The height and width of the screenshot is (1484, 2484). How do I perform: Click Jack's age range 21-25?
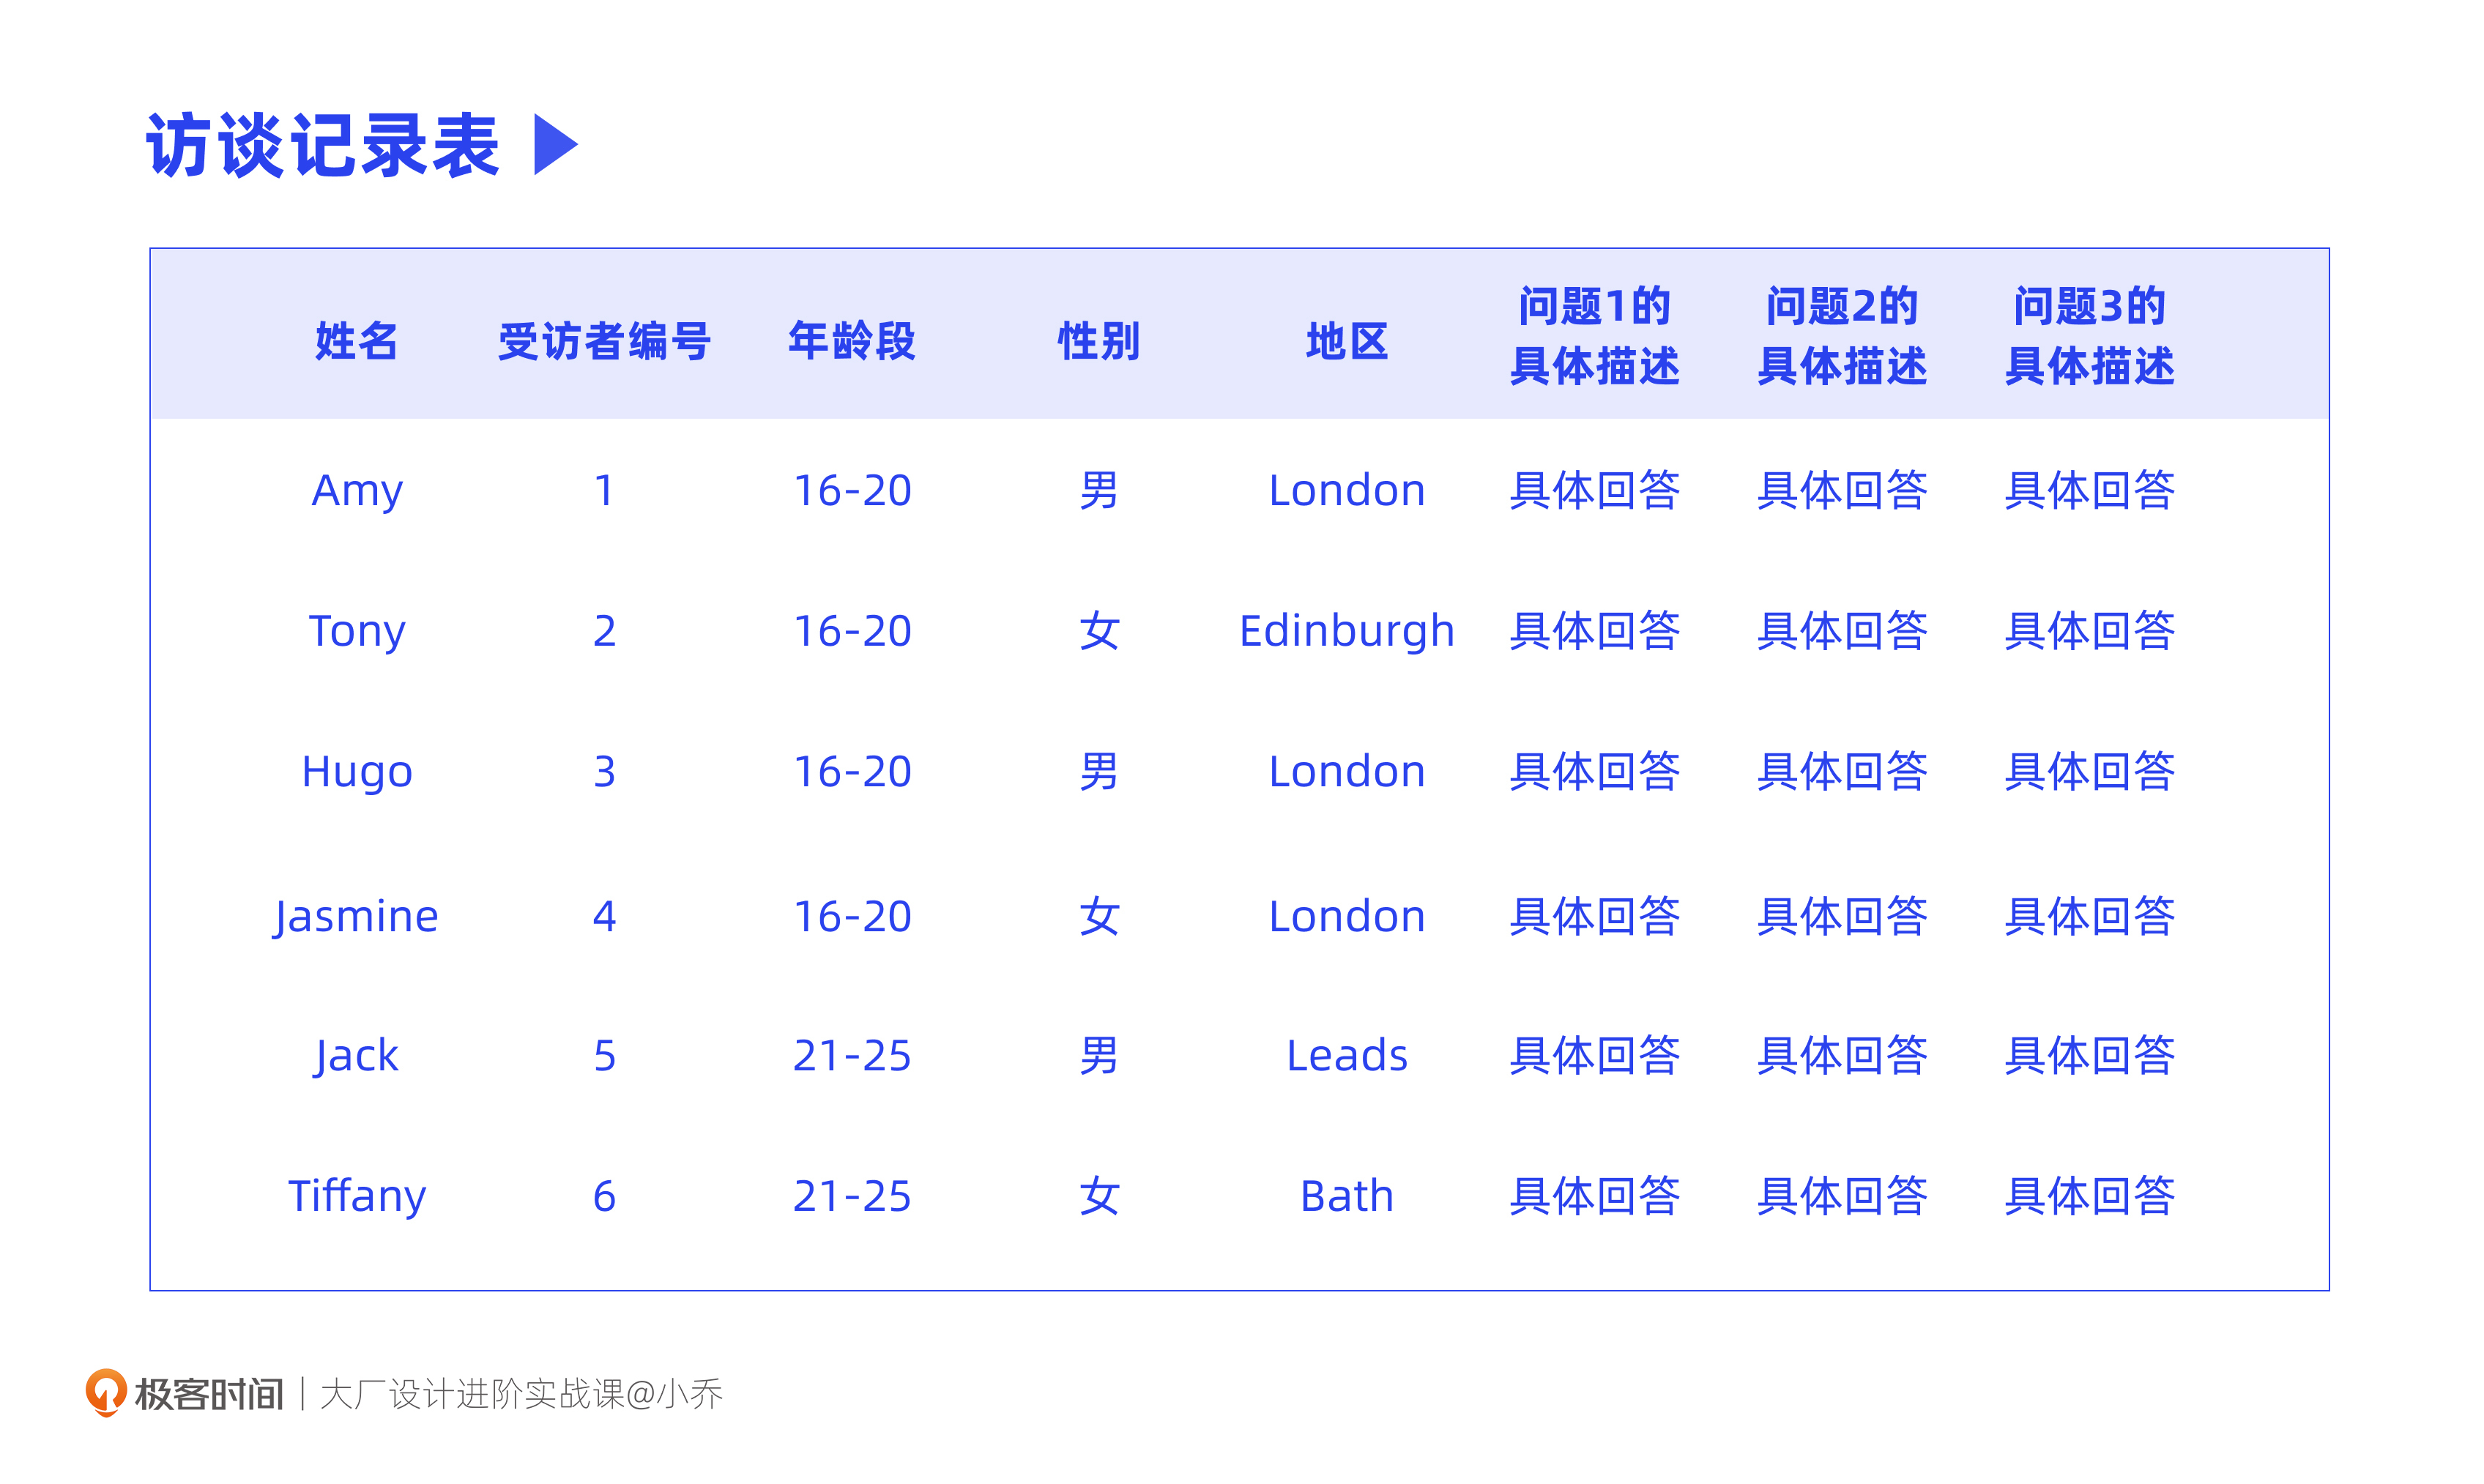point(852,1056)
